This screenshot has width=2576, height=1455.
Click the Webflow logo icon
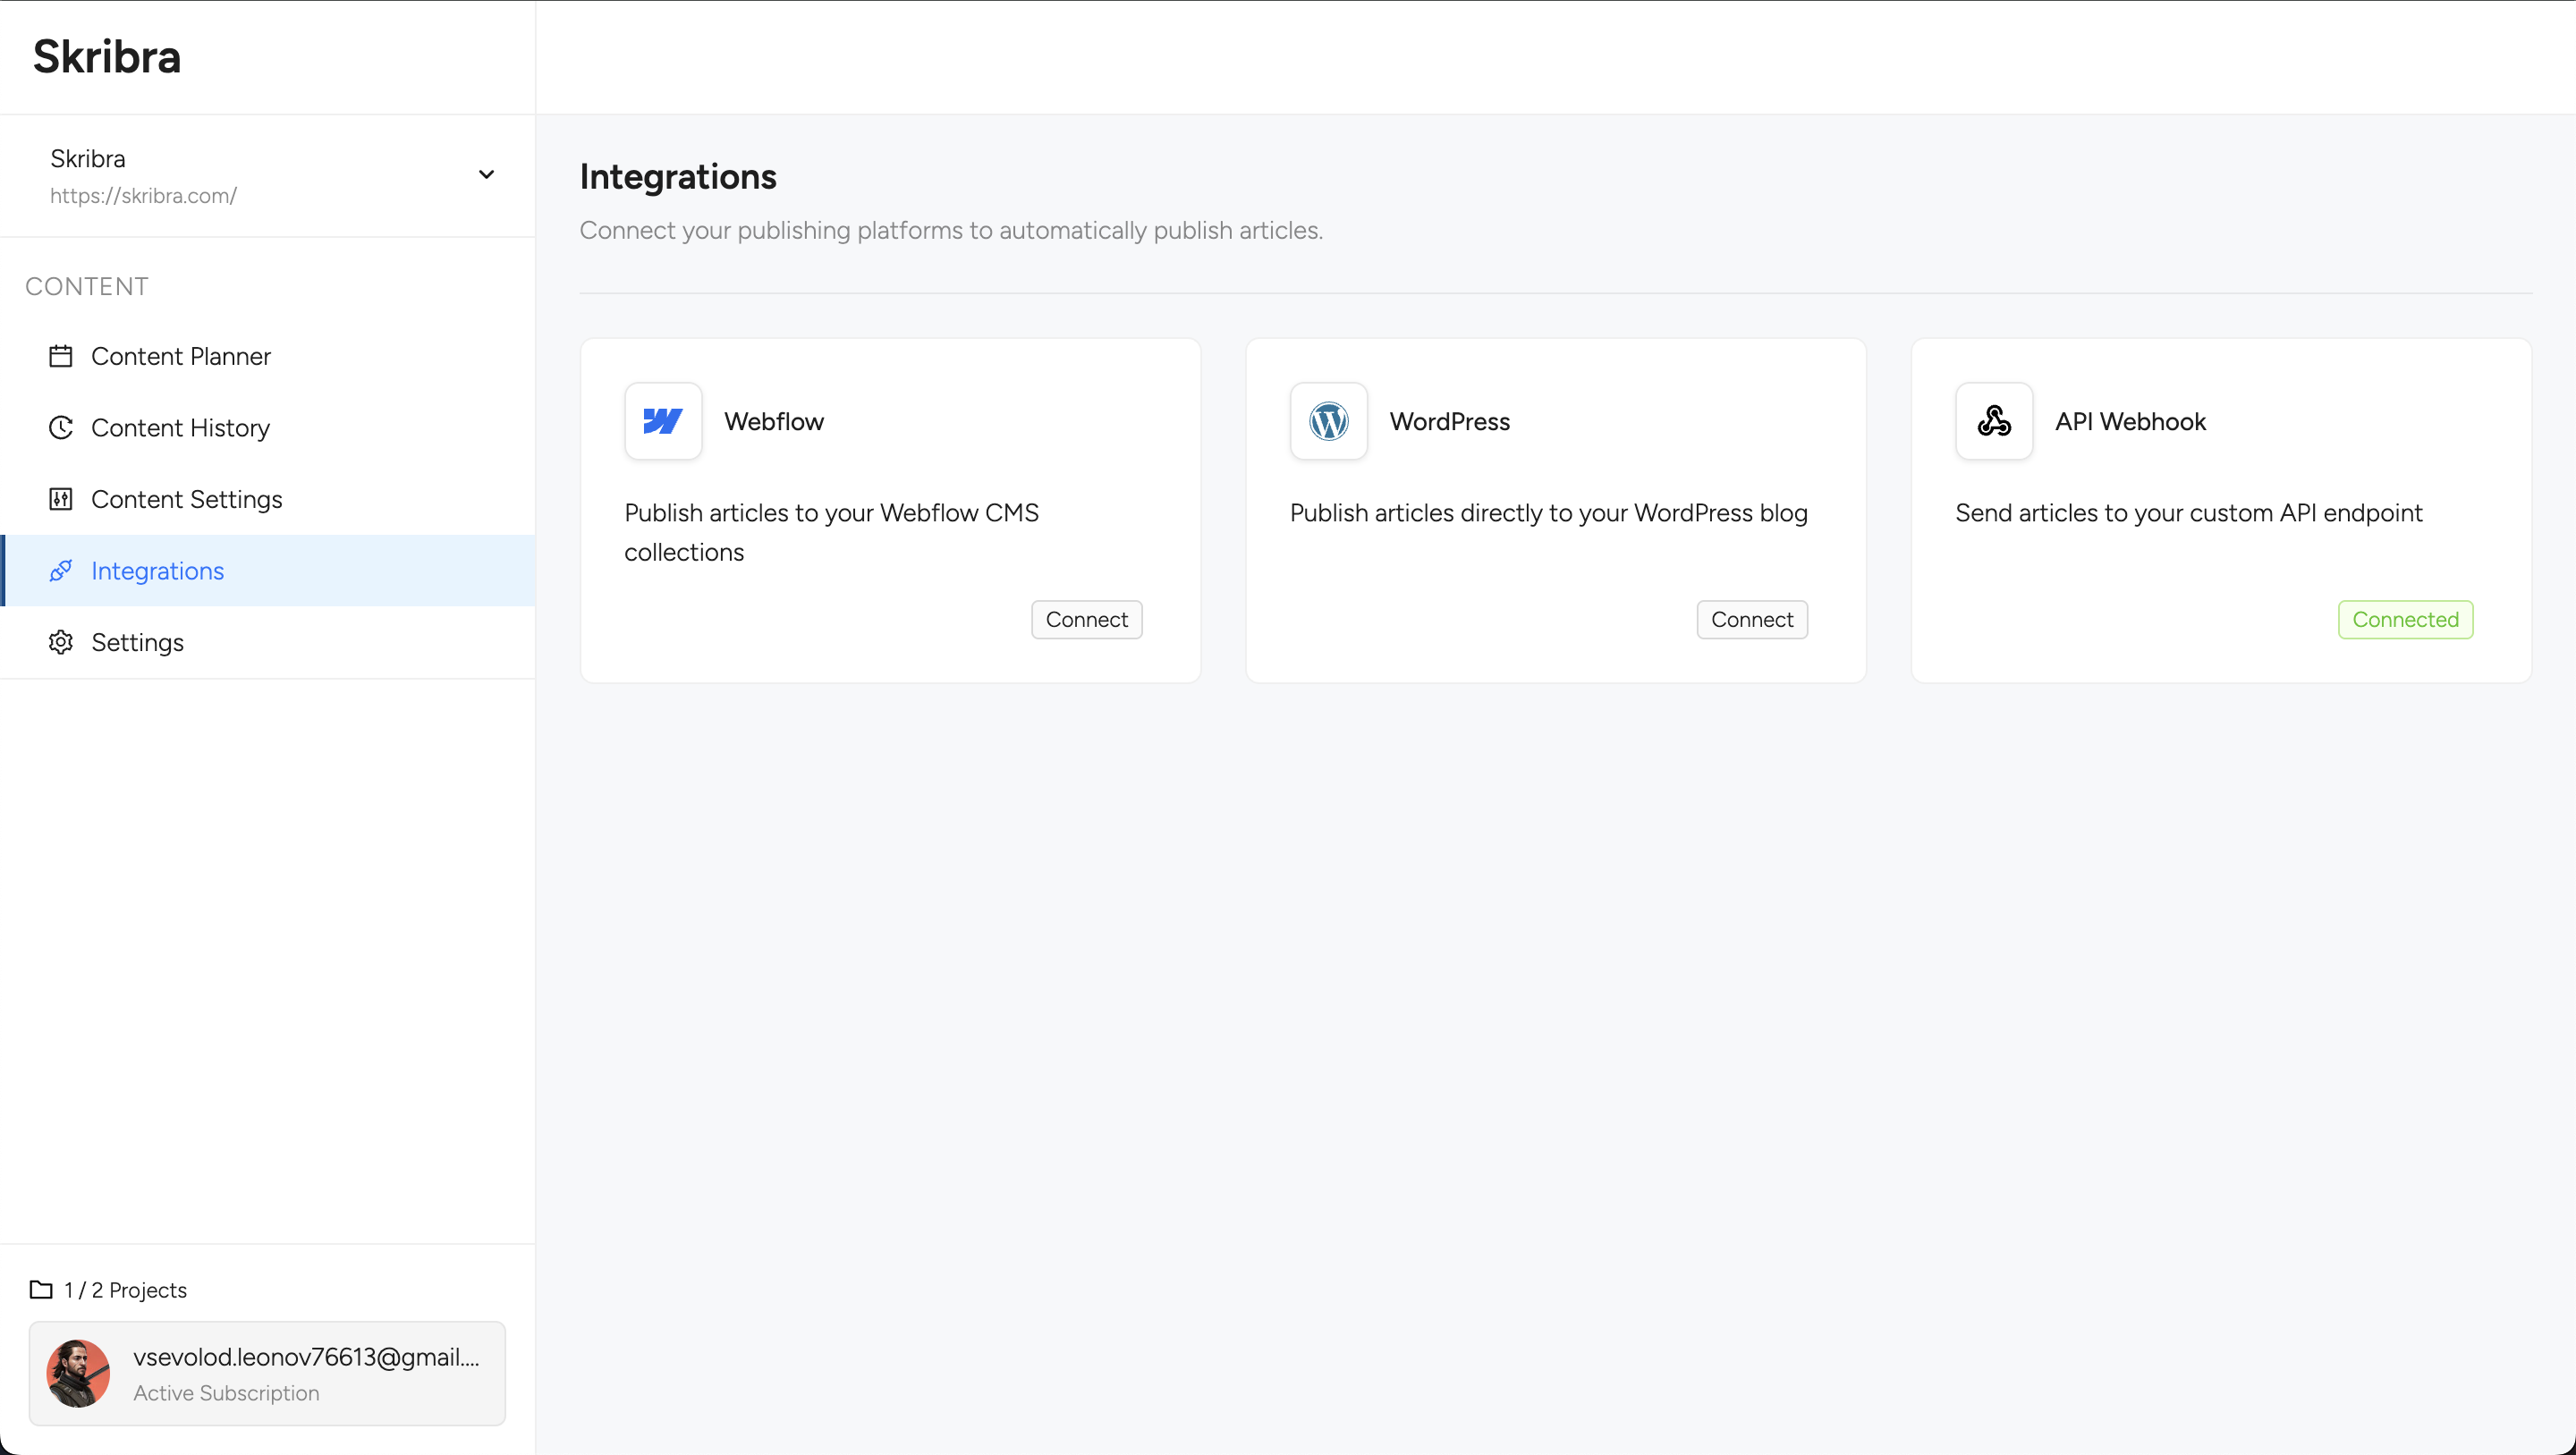coord(663,421)
